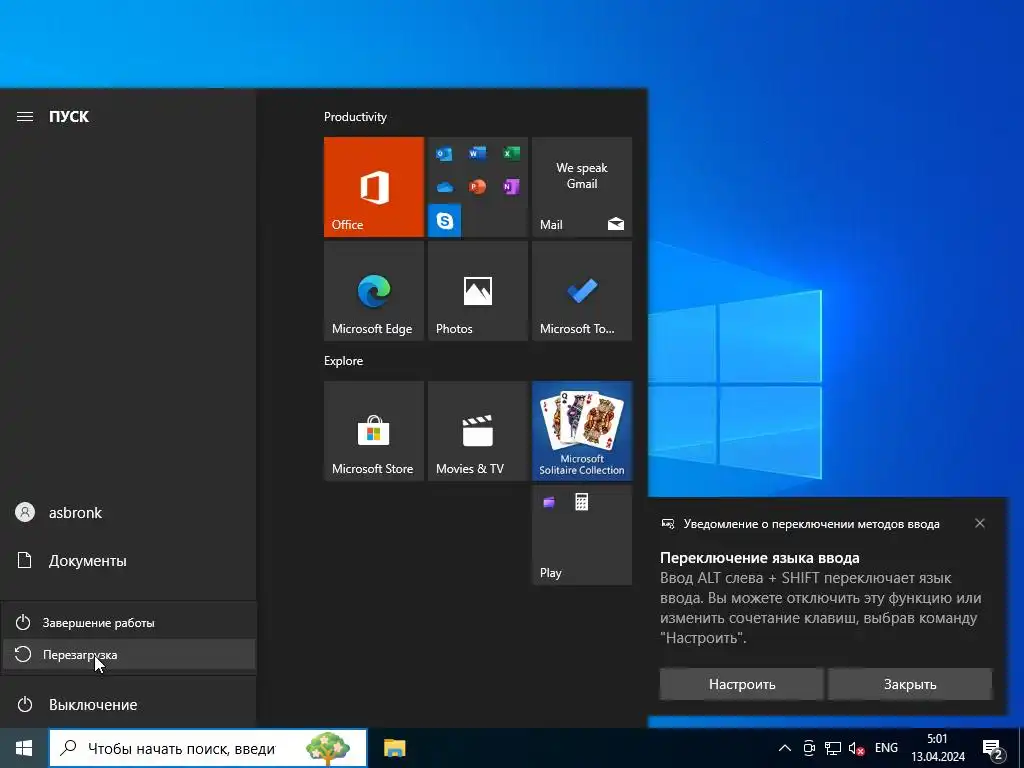
Task: Click Закрыть button in notification
Action: tap(910, 684)
